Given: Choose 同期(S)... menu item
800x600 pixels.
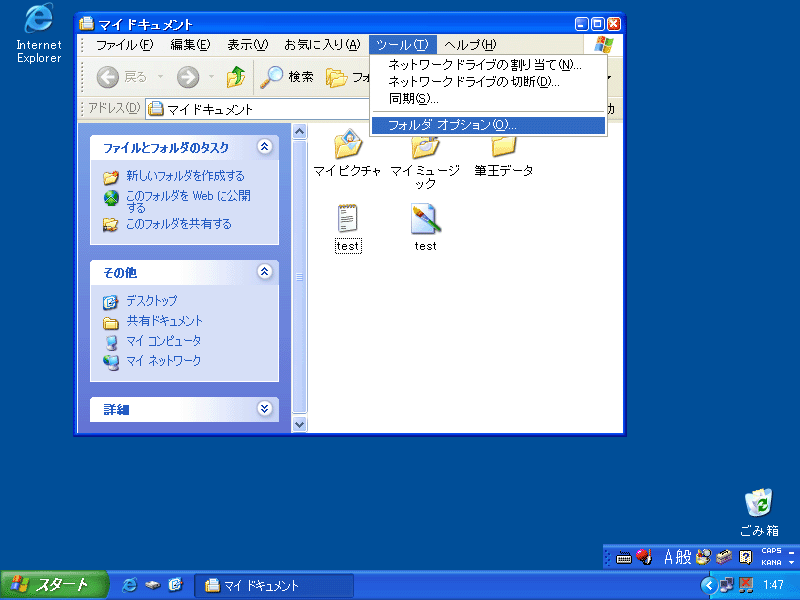Looking at the screenshot, I should 488,98.
